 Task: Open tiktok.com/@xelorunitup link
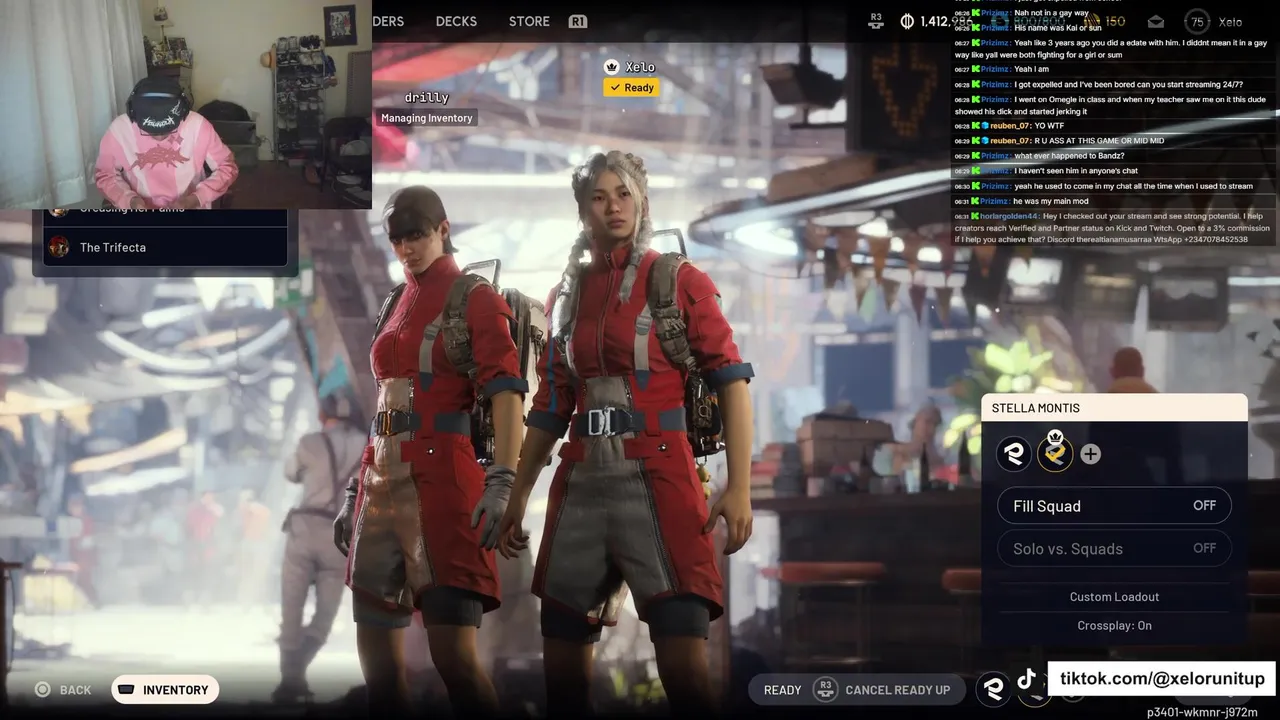pyautogui.click(x=1162, y=679)
